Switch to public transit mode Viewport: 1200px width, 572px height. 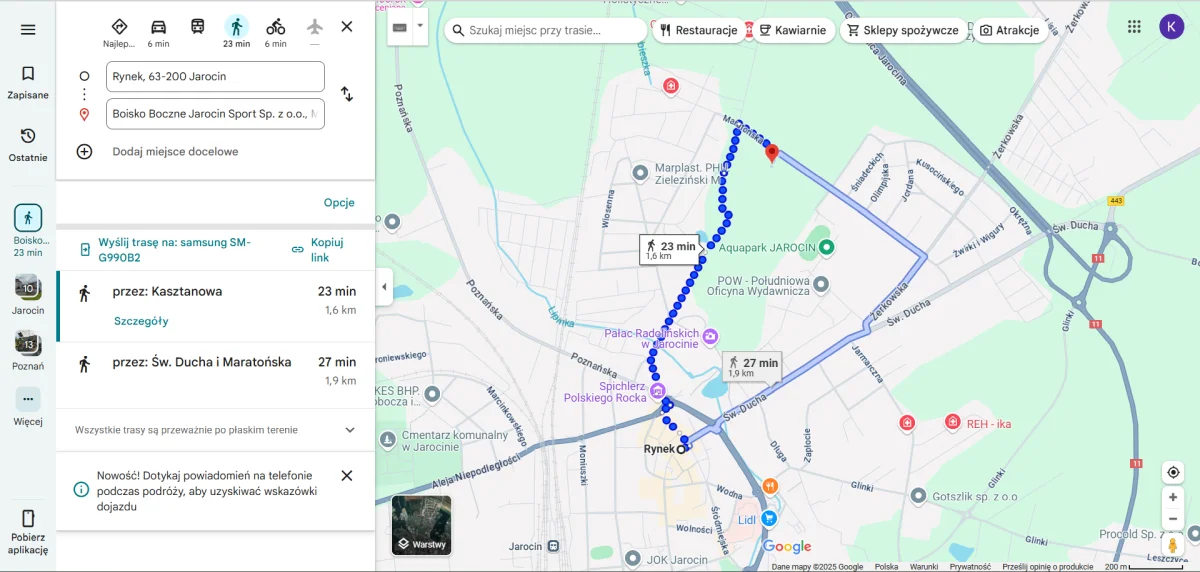tap(198, 27)
